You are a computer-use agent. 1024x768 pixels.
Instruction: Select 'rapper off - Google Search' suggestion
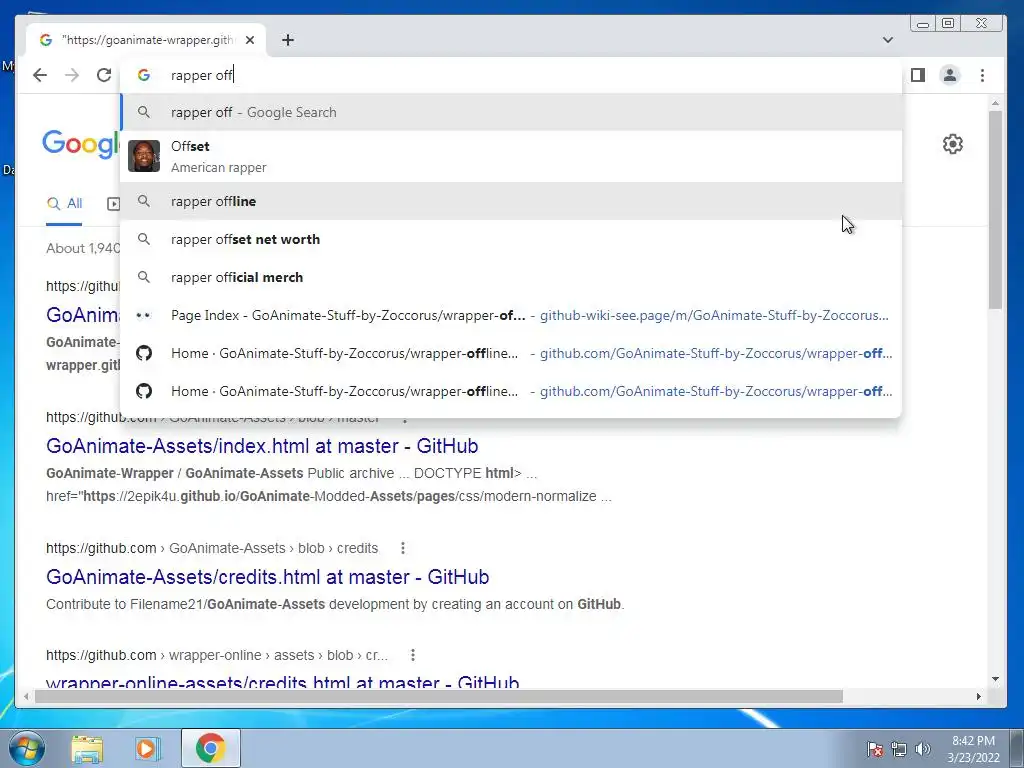(x=511, y=112)
